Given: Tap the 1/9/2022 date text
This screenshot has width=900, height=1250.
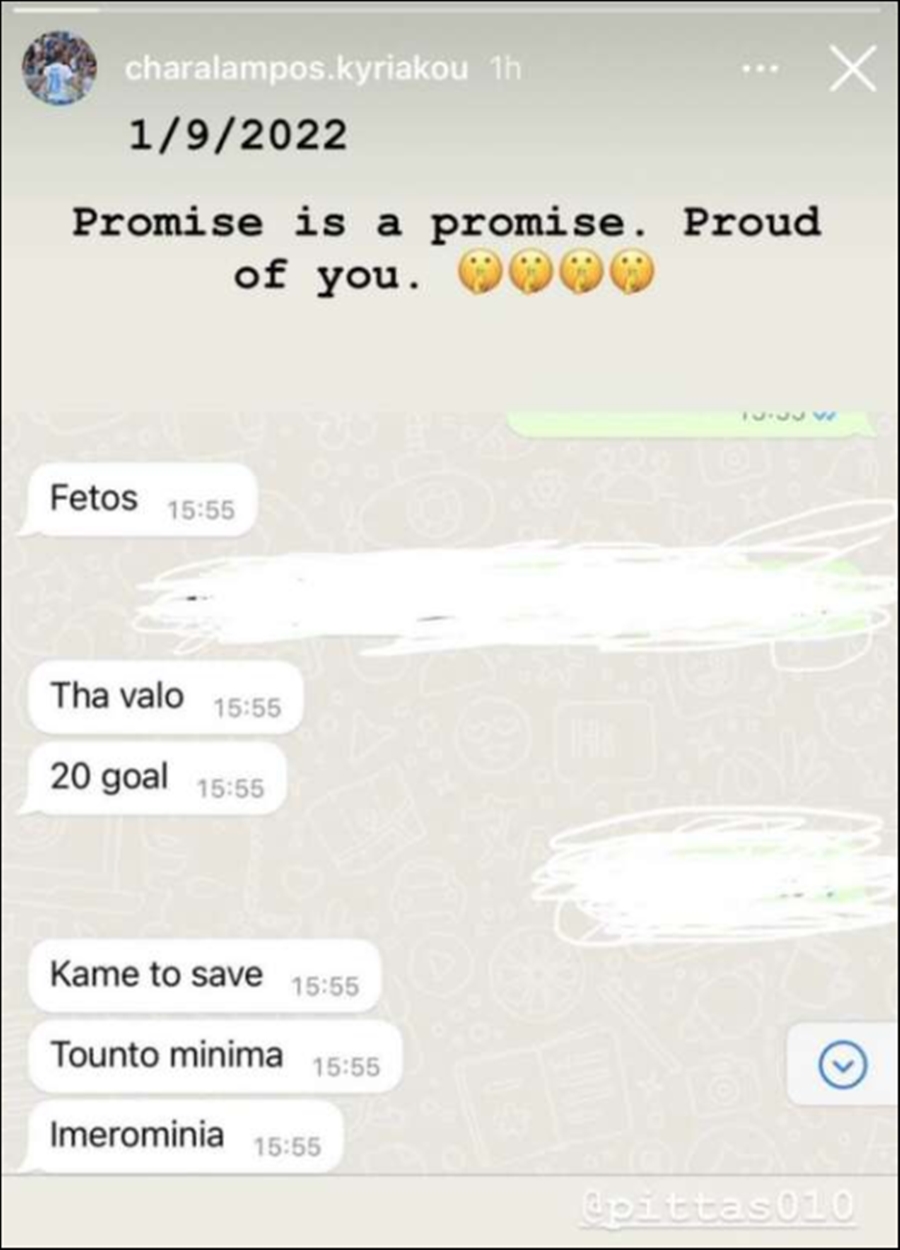Looking at the screenshot, I should click(x=238, y=133).
